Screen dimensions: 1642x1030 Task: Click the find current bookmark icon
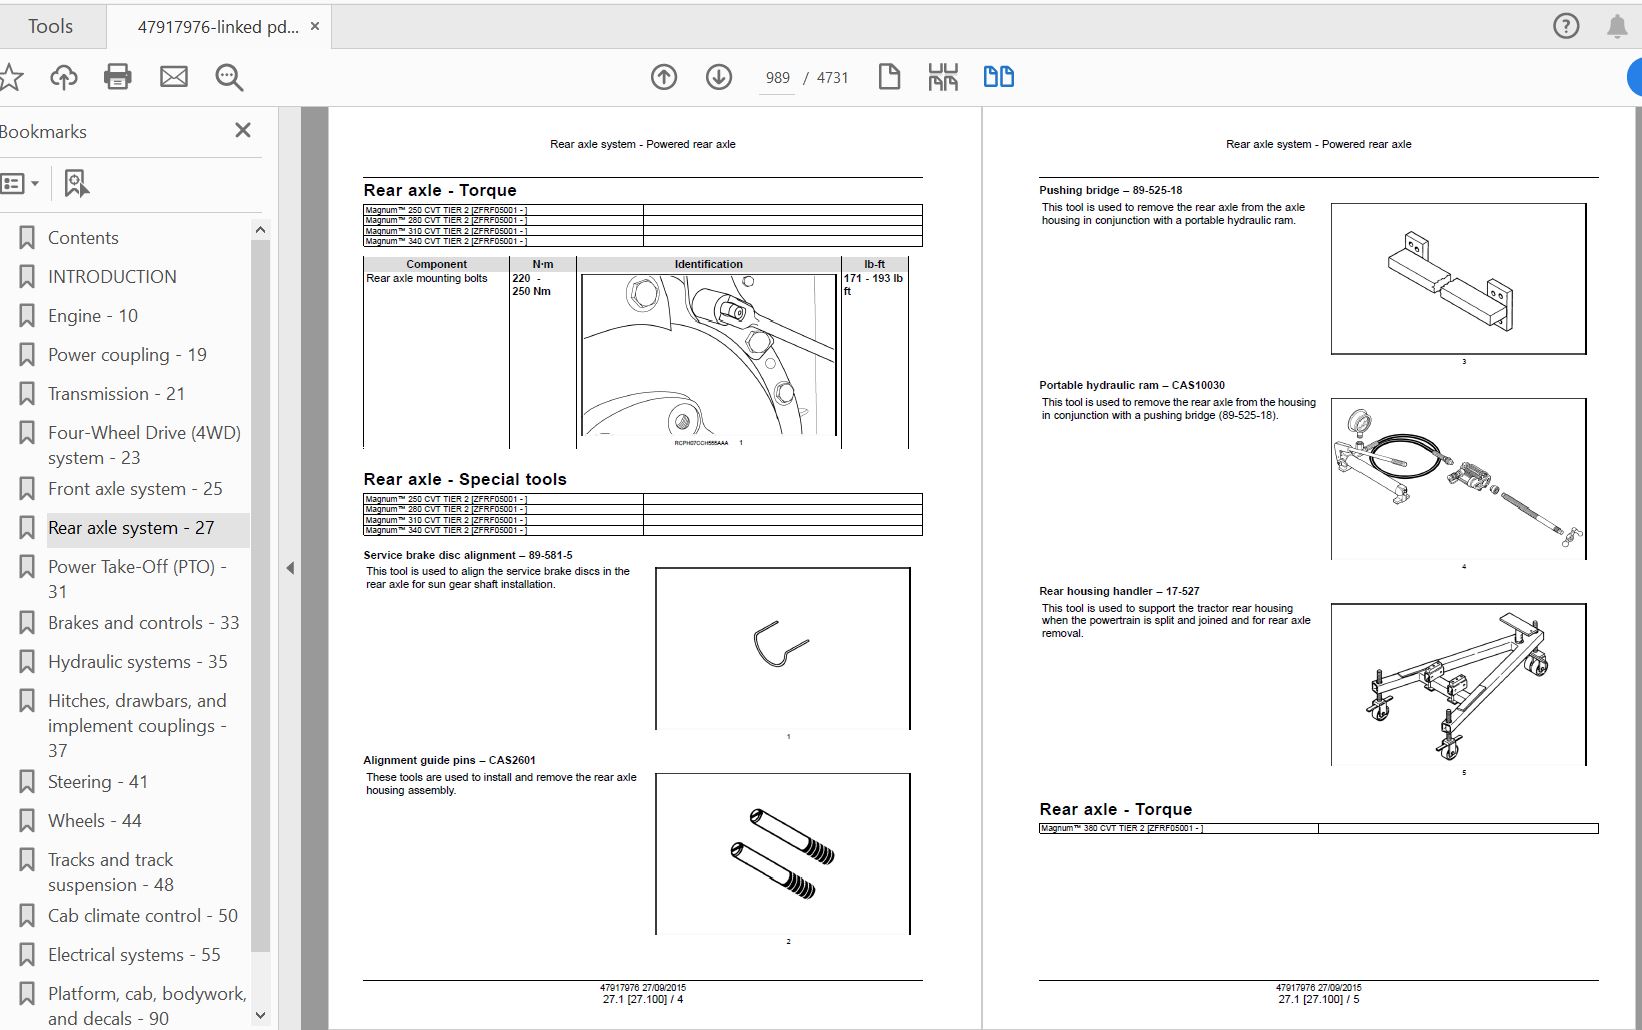pos(76,183)
